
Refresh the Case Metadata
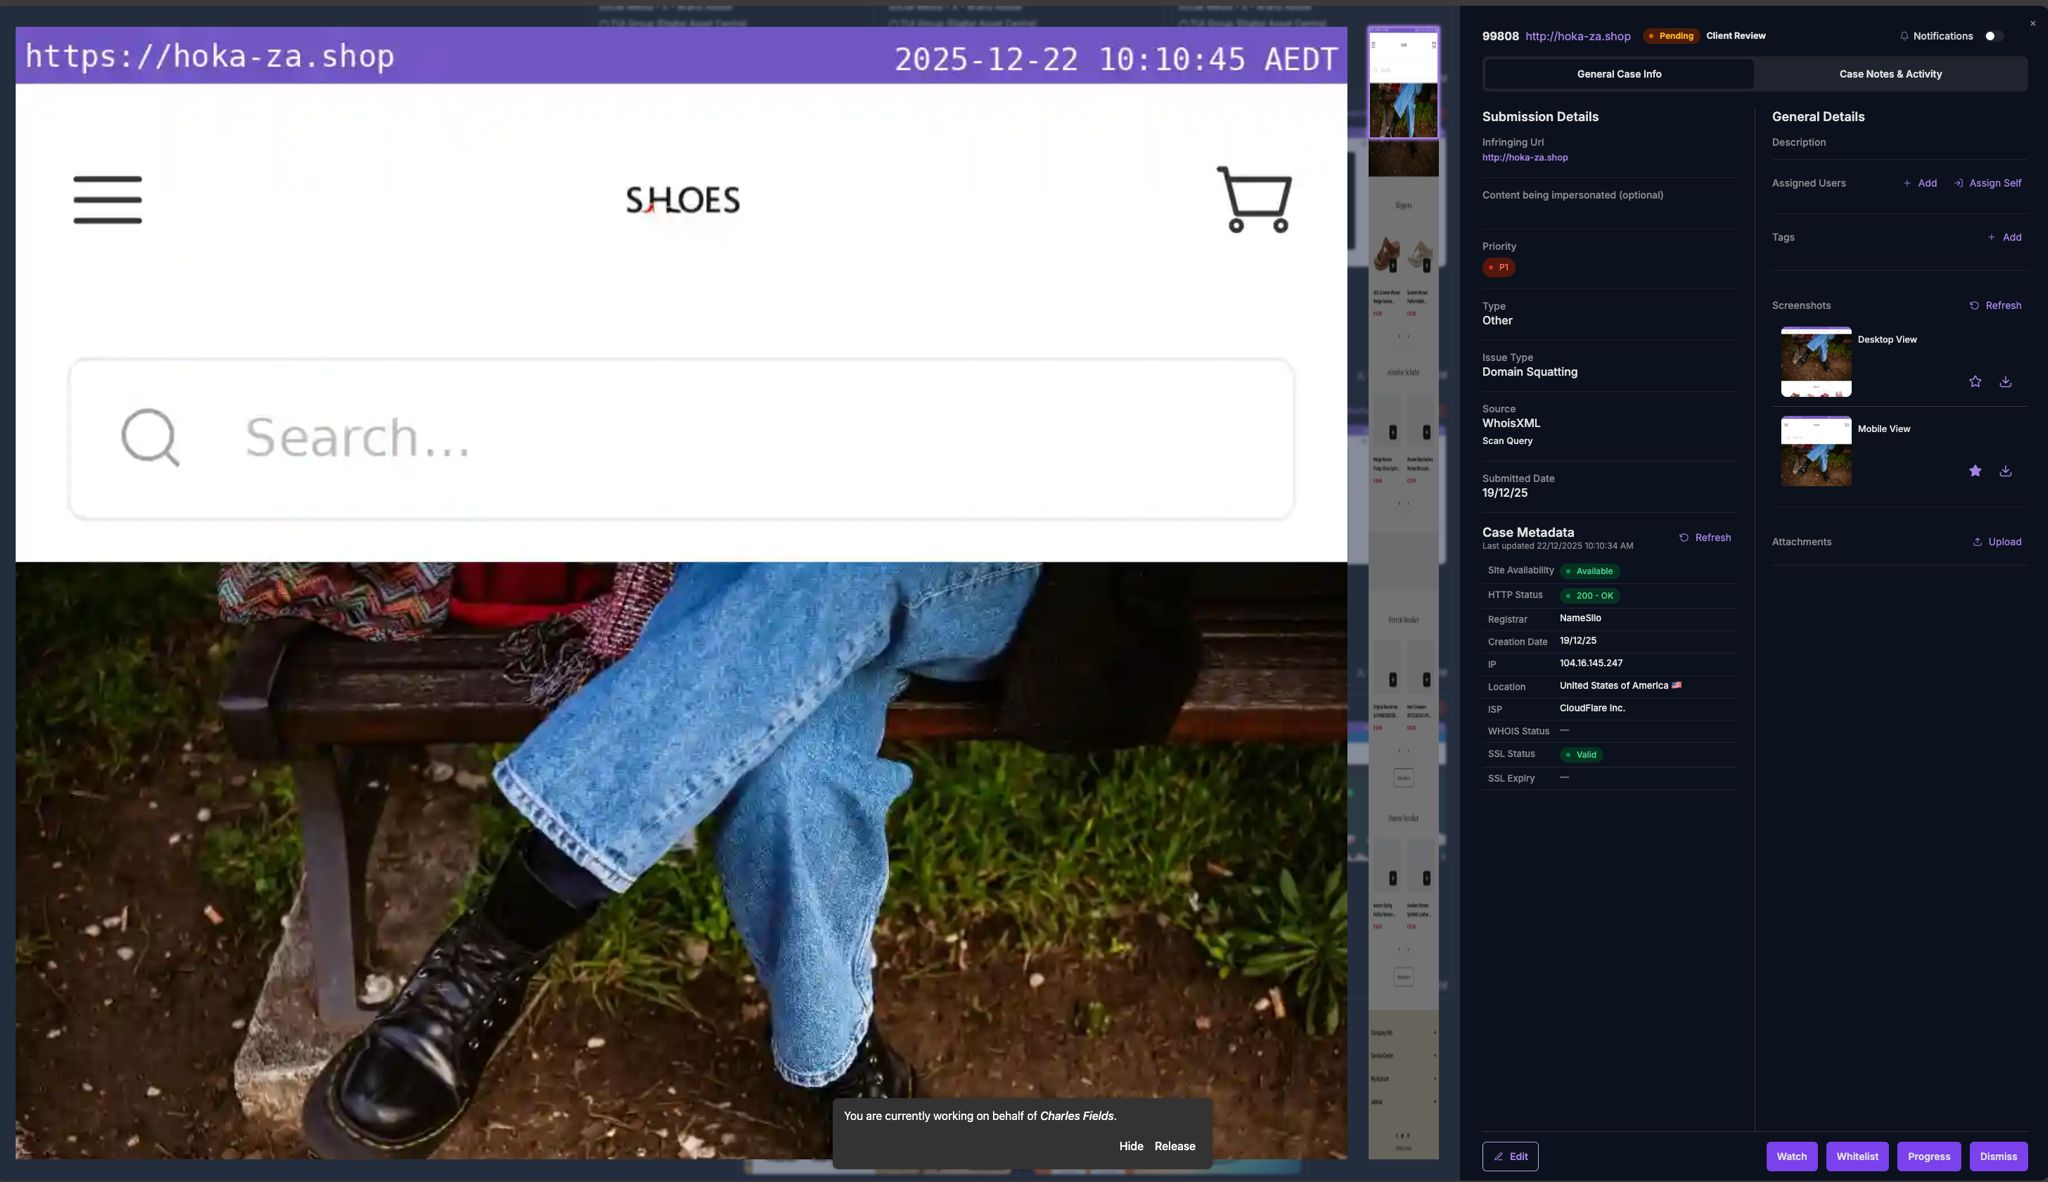pos(1705,538)
